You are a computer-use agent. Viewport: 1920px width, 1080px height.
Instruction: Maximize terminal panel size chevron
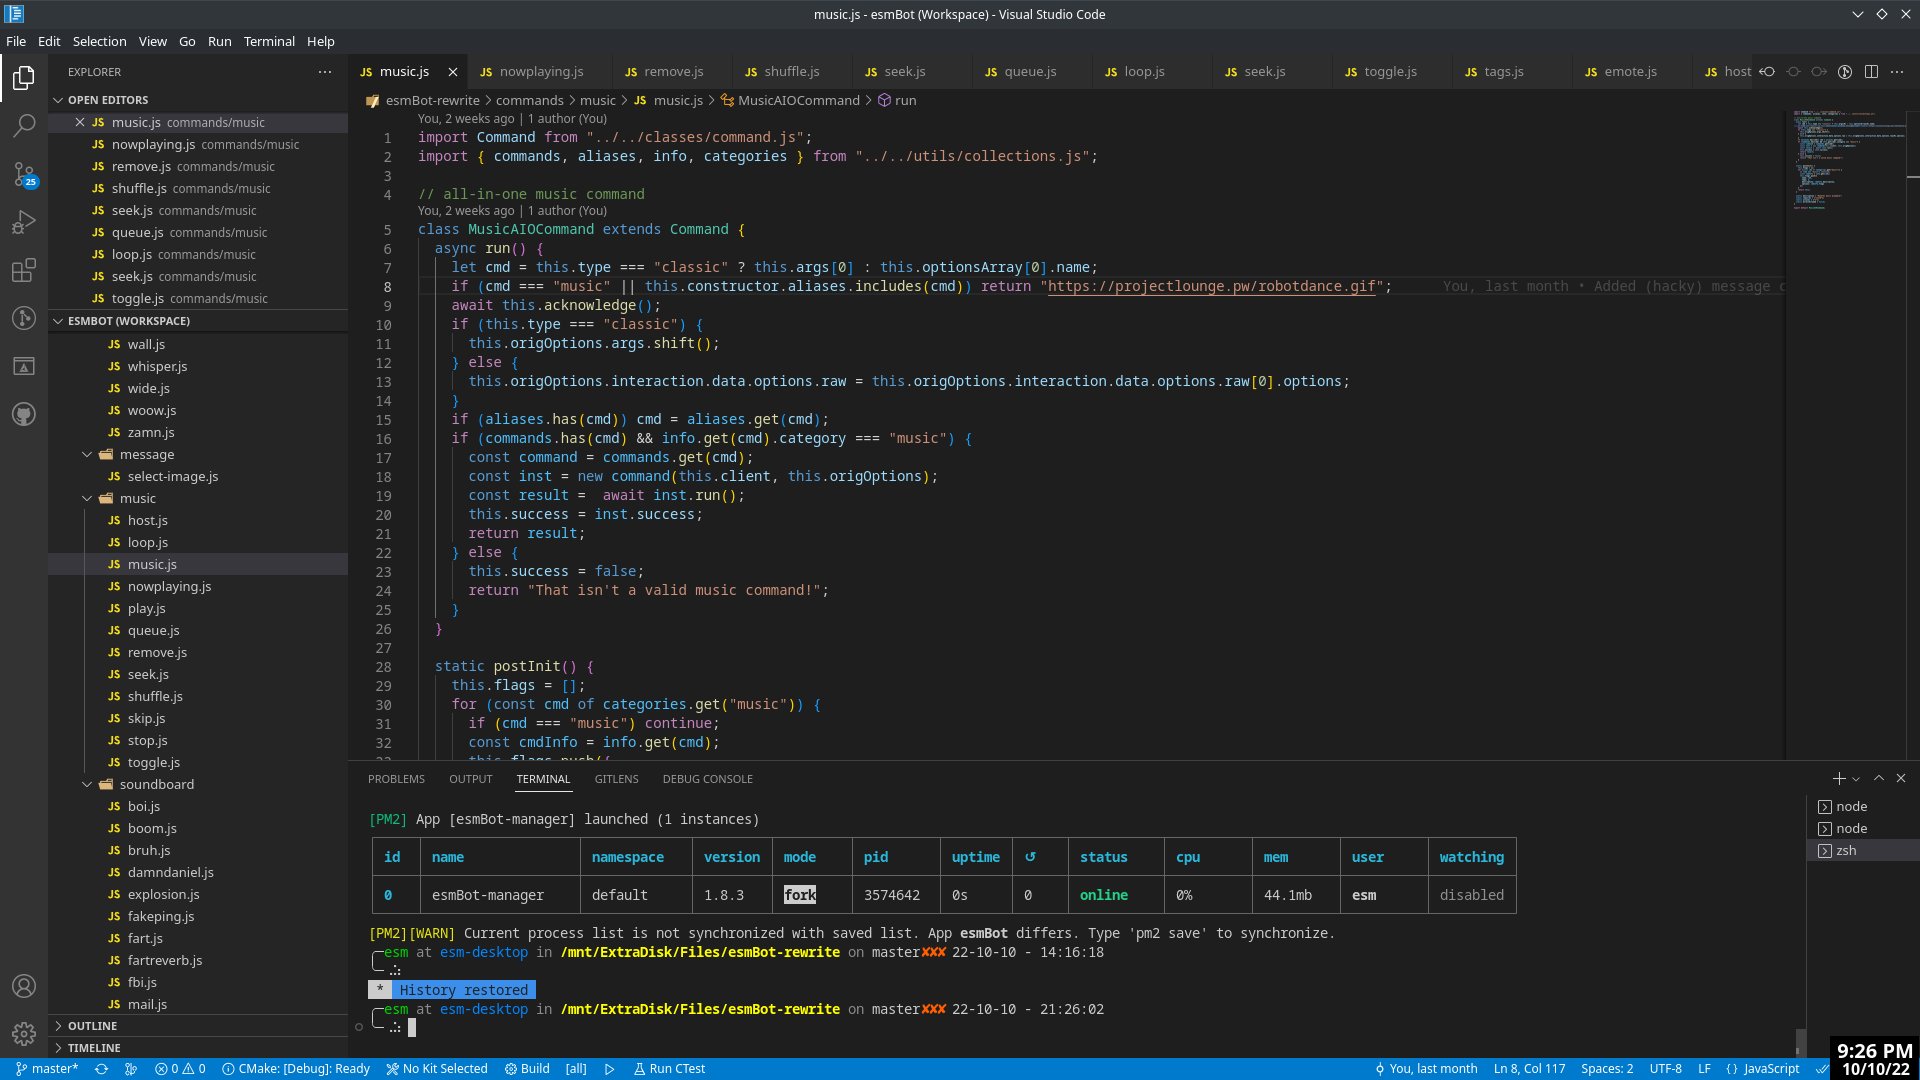pos(1879,778)
